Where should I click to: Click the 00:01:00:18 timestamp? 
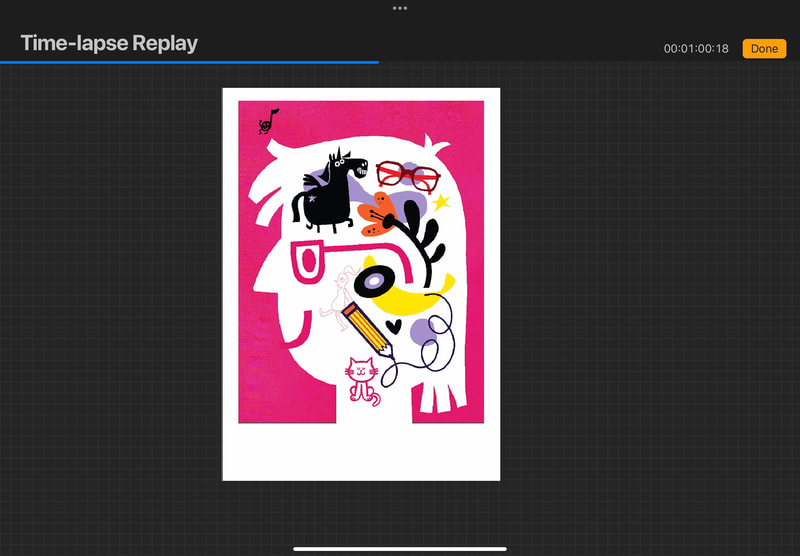[x=696, y=49]
